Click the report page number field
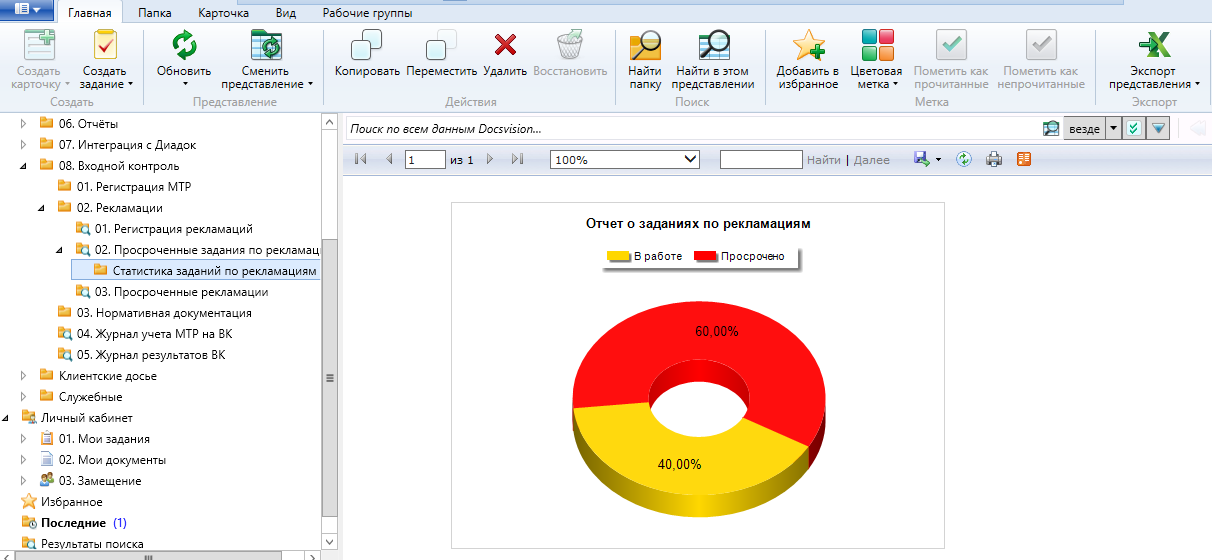Screen dimensions: 1212x560 425,159
